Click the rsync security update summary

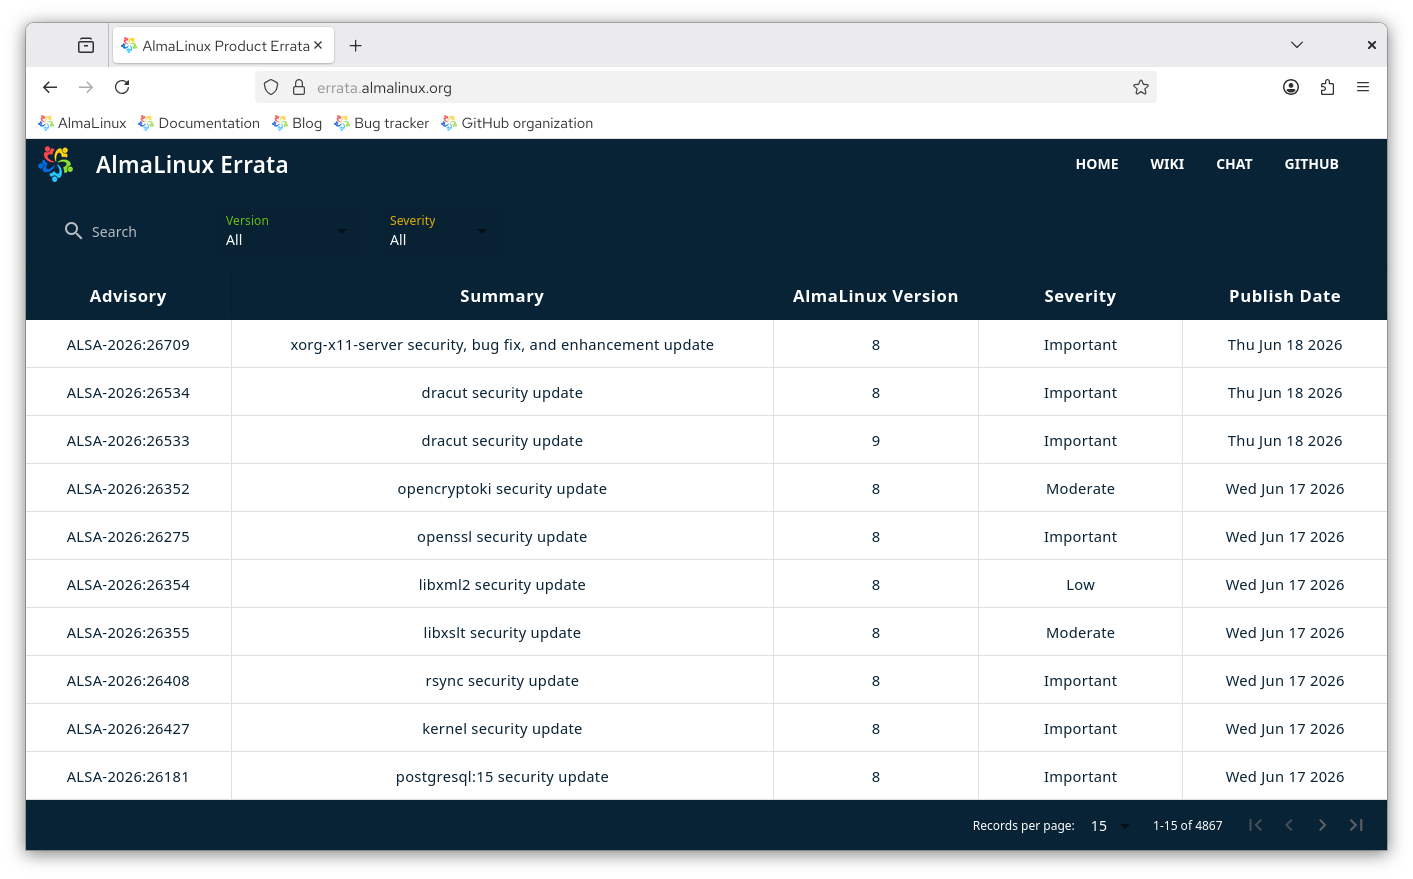[x=502, y=681]
